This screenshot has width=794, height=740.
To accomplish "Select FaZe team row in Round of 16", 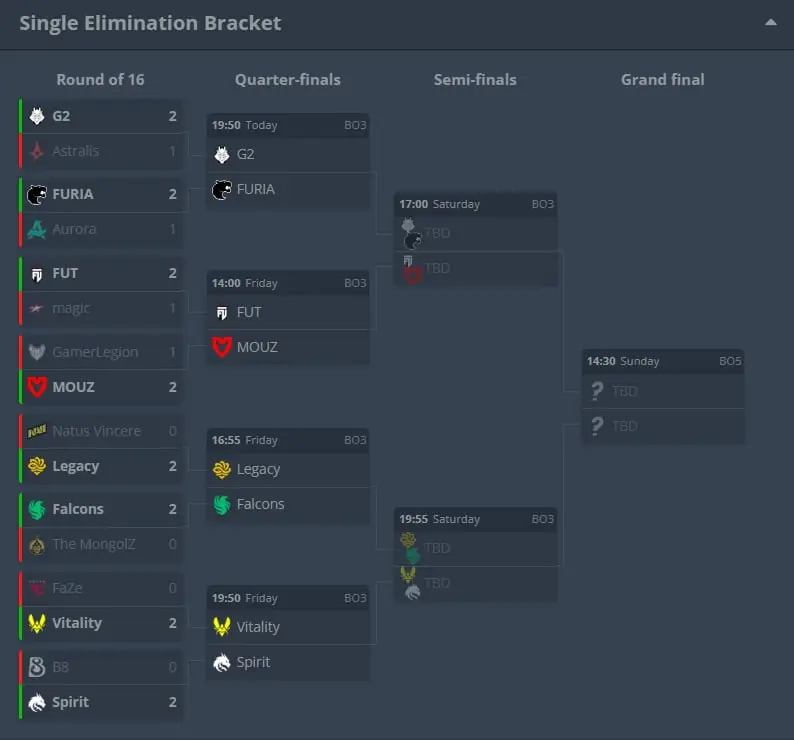I will tap(101, 588).
